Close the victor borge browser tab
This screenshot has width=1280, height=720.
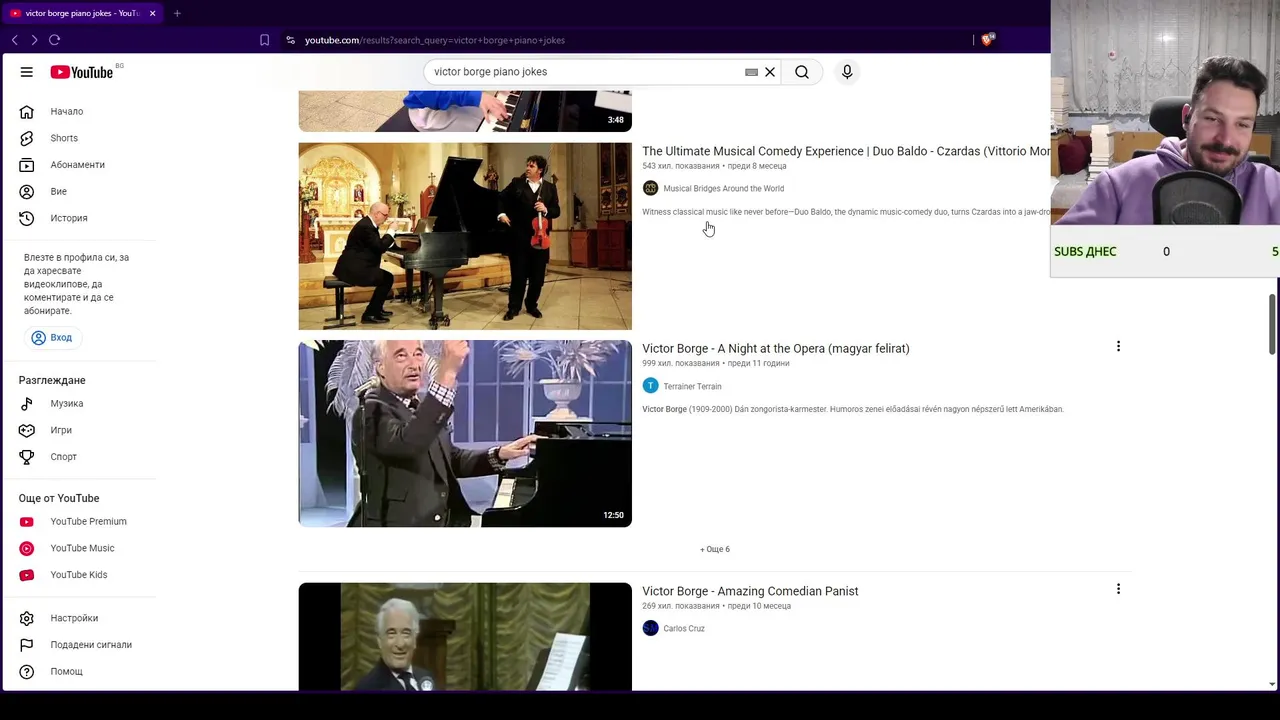tap(152, 13)
